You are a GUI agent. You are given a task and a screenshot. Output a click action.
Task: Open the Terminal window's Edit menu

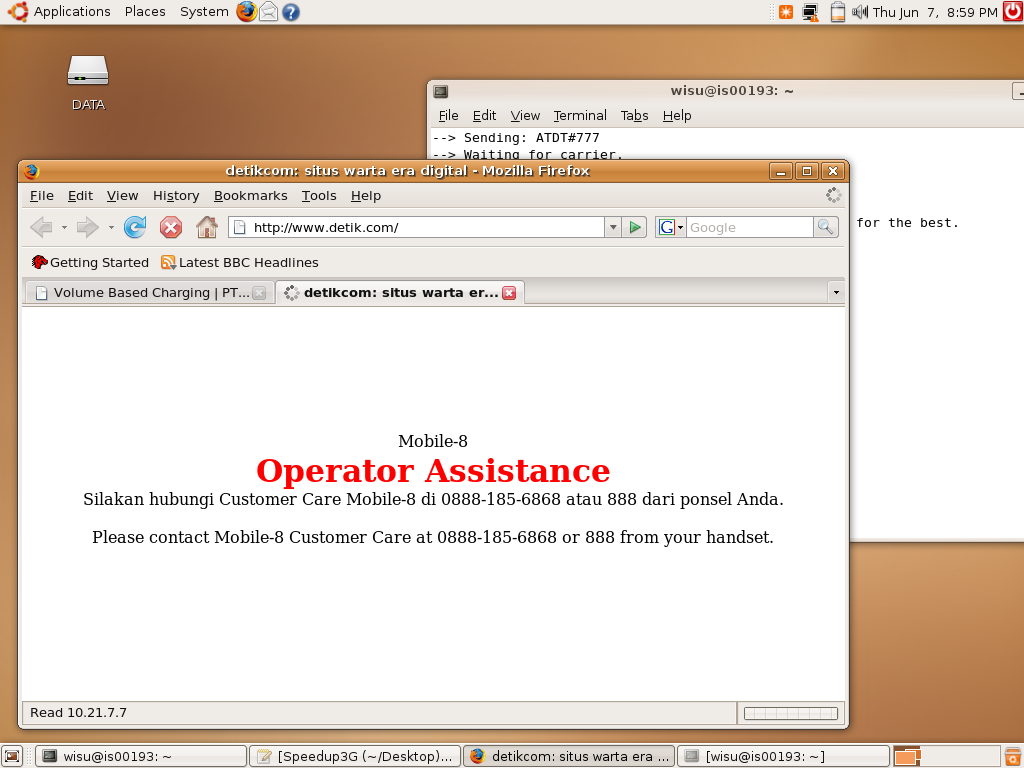pos(485,116)
